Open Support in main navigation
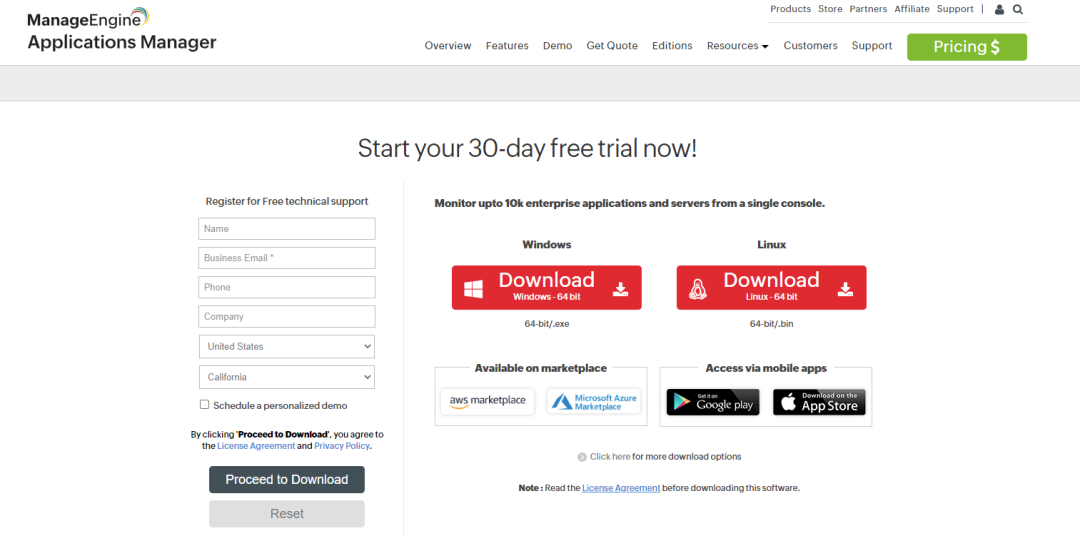Screen dimensions: 1080x536 [872, 45]
